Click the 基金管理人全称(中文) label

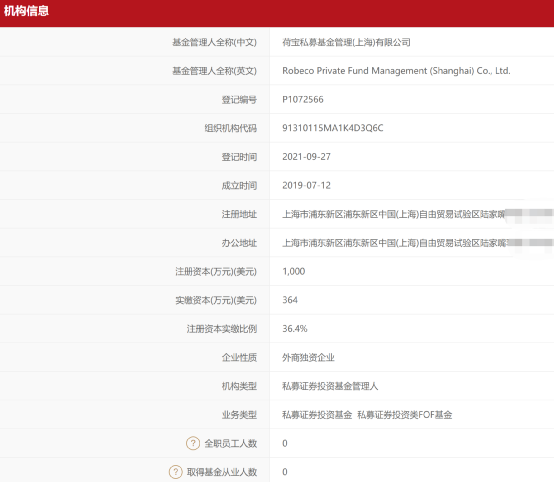(214, 42)
